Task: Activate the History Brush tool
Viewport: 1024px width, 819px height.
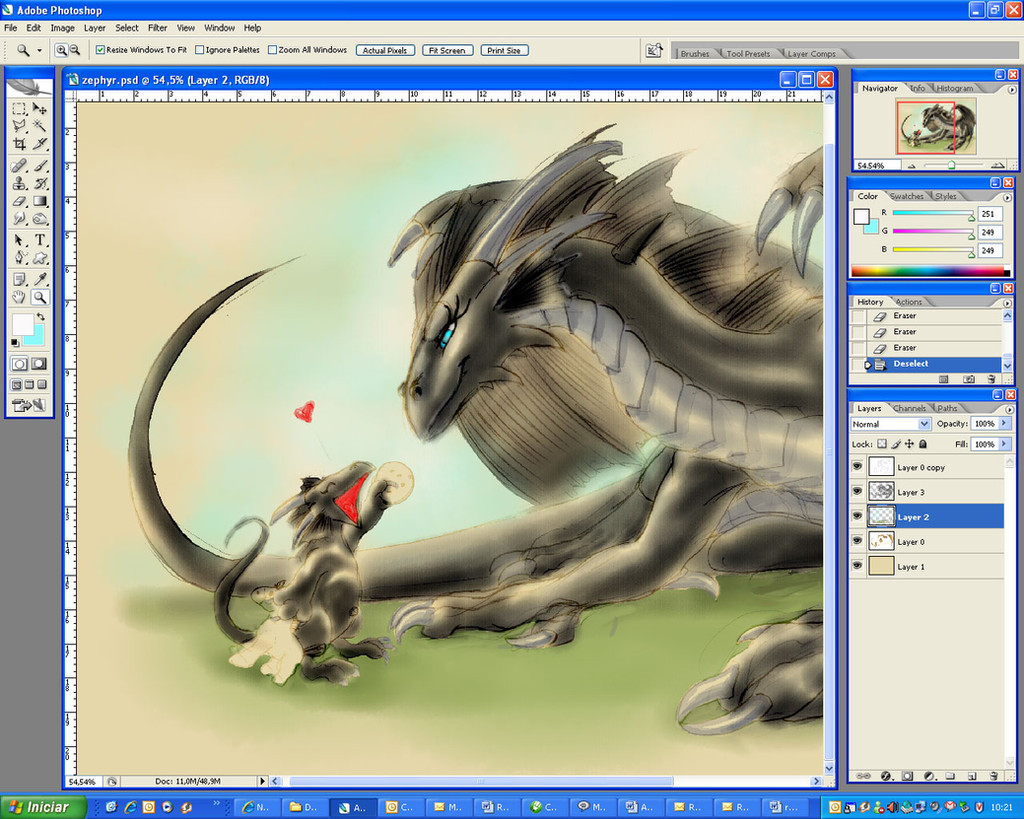Action: tap(40, 184)
